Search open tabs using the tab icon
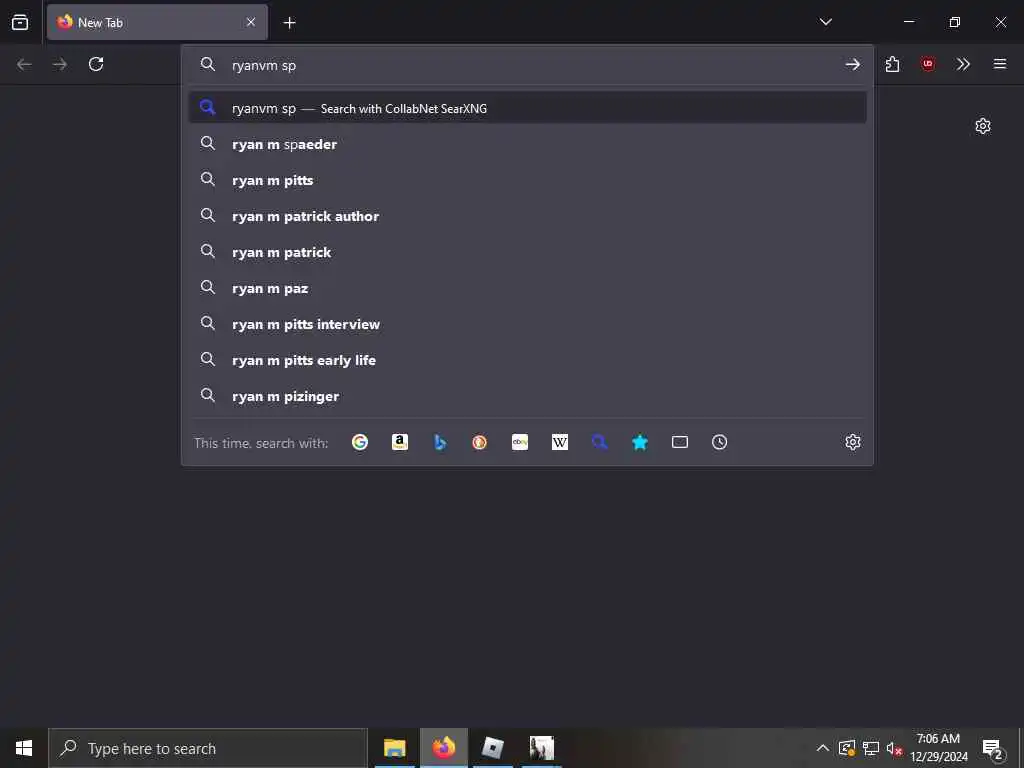The height and width of the screenshot is (768, 1024). pyautogui.click(x=680, y=442)
